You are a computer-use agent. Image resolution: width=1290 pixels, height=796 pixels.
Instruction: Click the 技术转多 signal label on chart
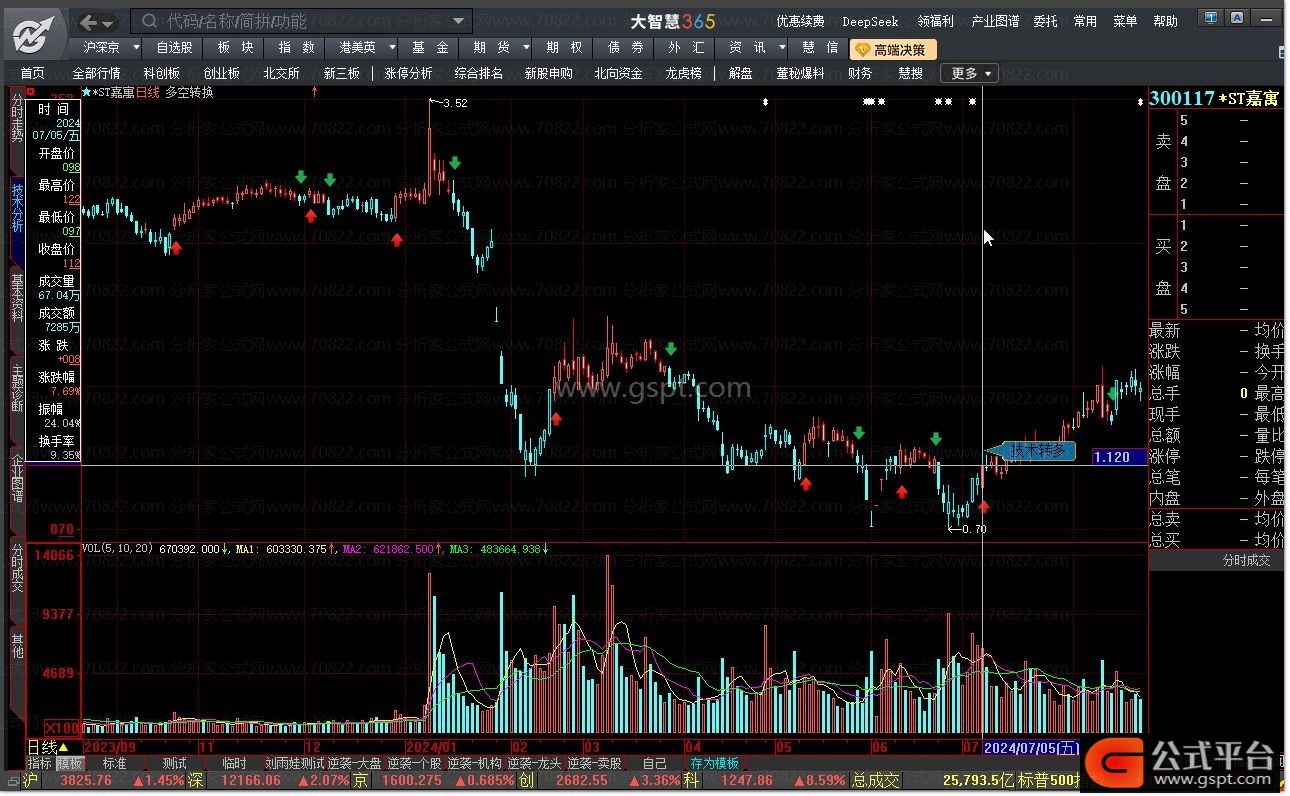point(1036,451)
